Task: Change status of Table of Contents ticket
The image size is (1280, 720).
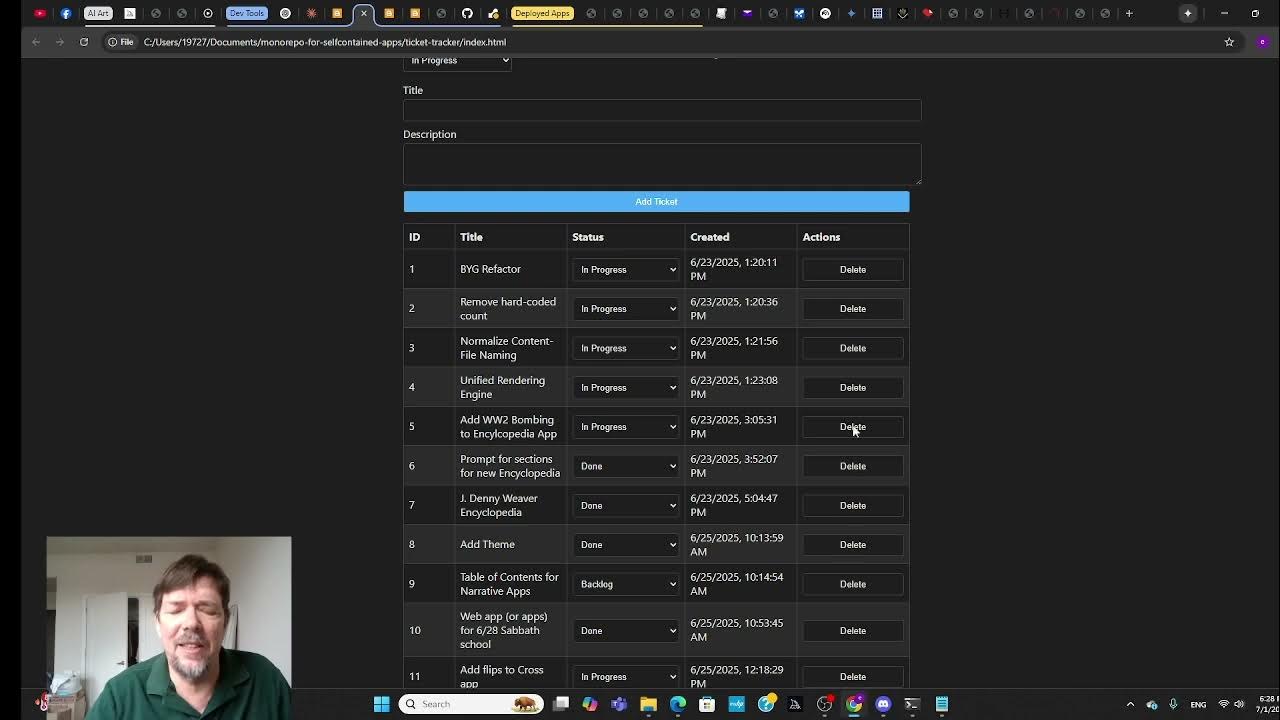Action: [x=625, y=584]
